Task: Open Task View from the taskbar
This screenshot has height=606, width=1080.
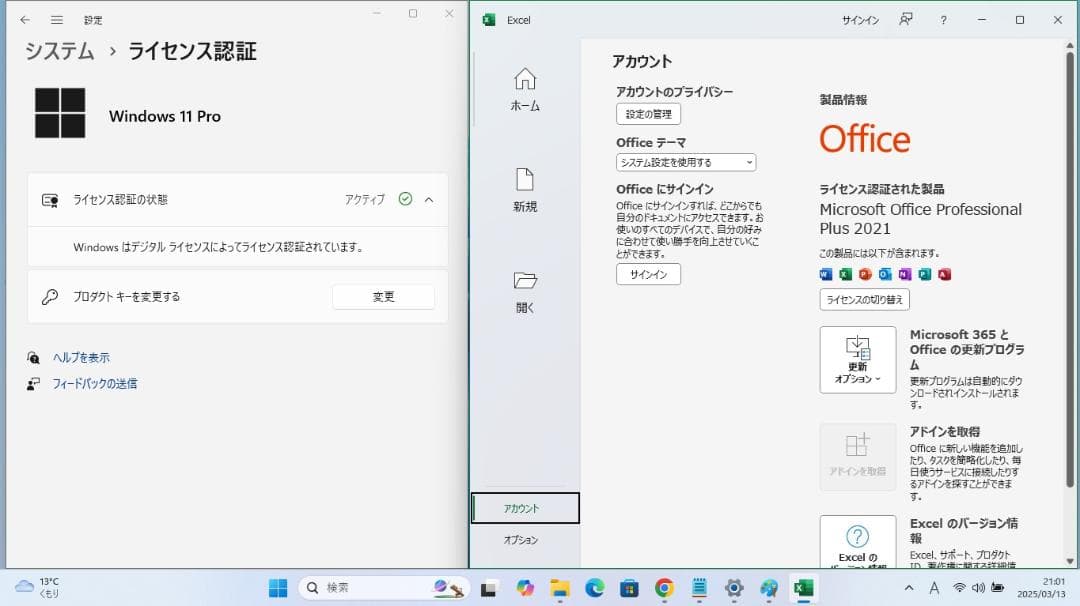Action: [x=489, y=588]
